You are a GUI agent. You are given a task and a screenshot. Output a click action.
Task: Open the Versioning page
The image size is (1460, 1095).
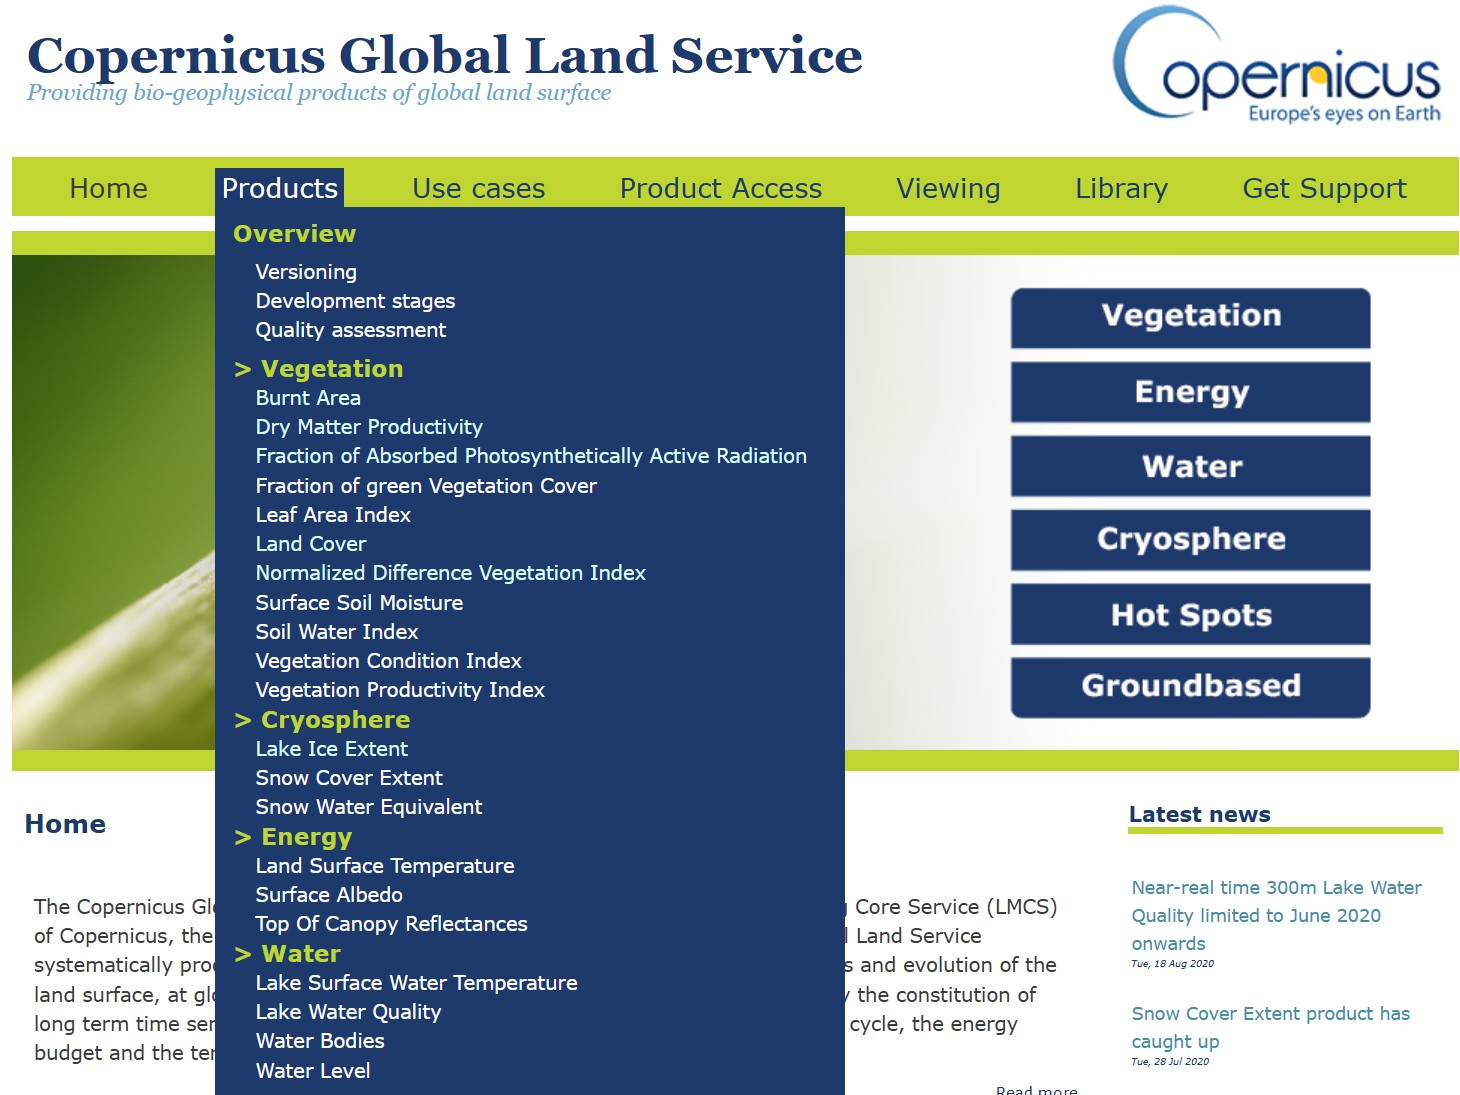click(306, 272)
